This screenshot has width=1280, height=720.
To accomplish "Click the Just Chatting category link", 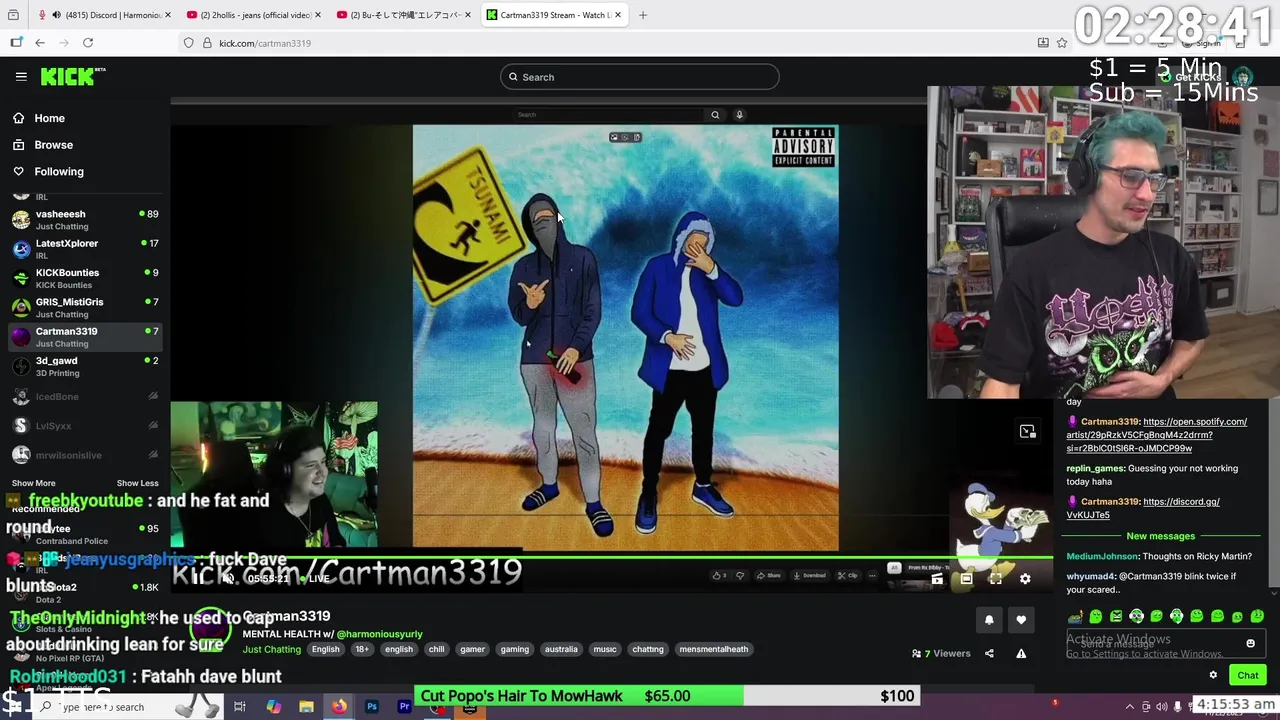I will point(272,650).
